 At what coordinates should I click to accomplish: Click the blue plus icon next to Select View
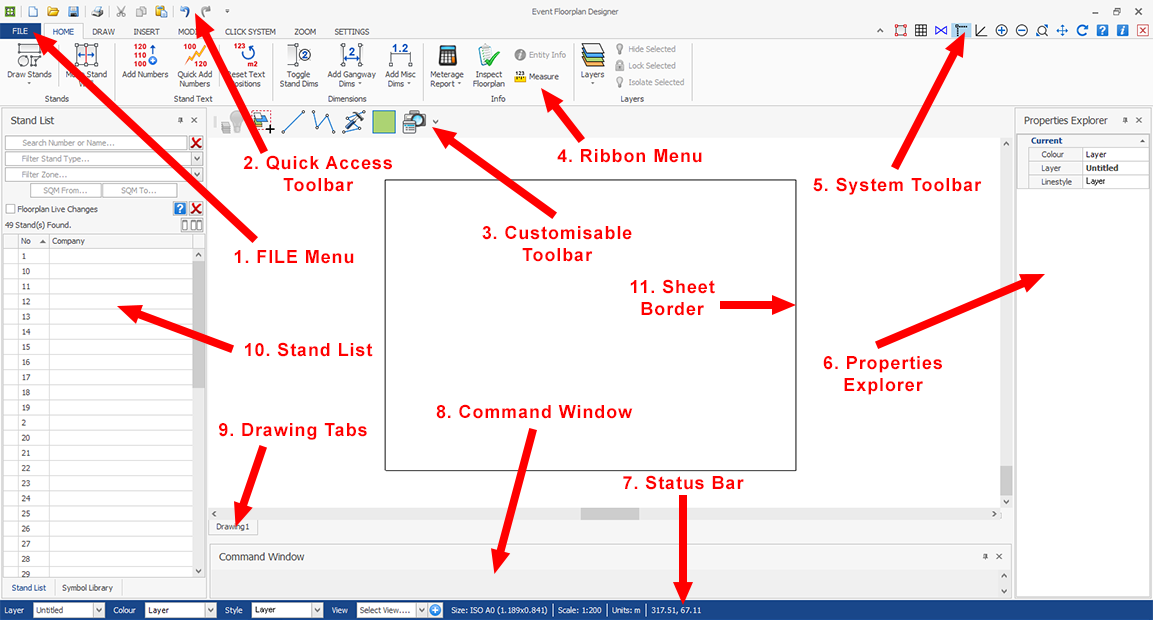point(435,610)
